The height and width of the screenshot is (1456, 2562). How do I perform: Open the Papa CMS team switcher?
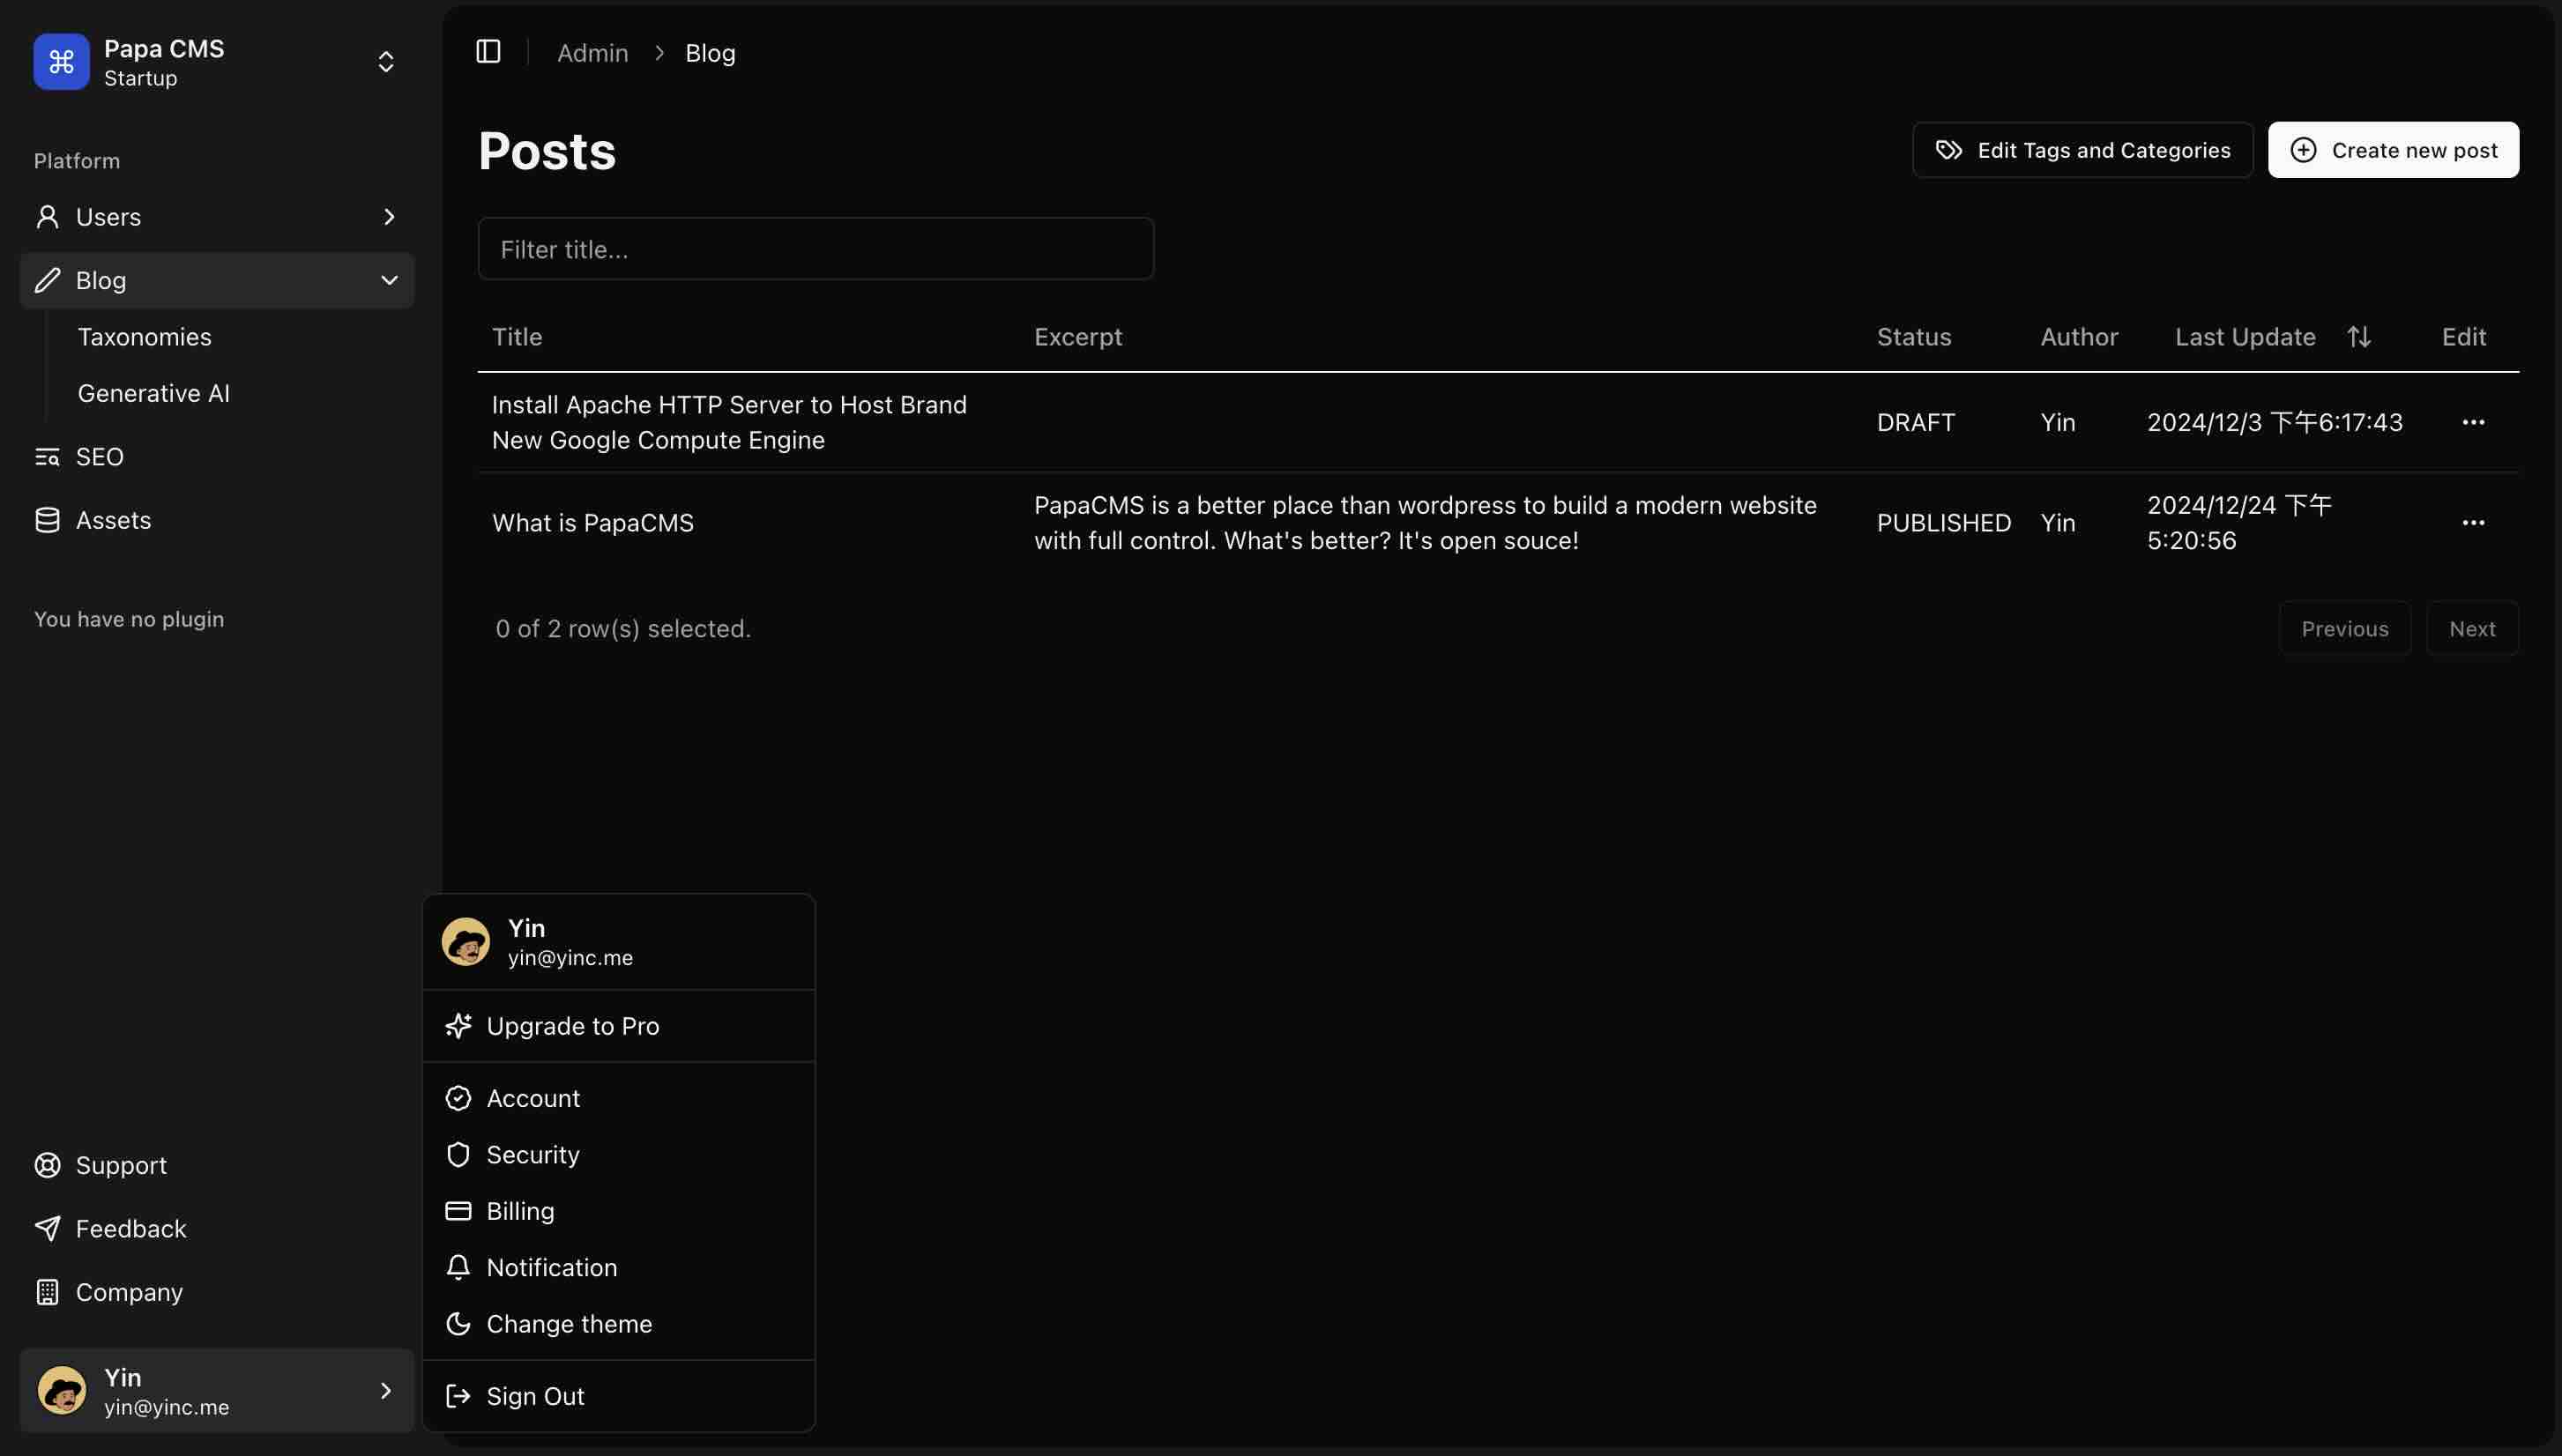[385, 62]
